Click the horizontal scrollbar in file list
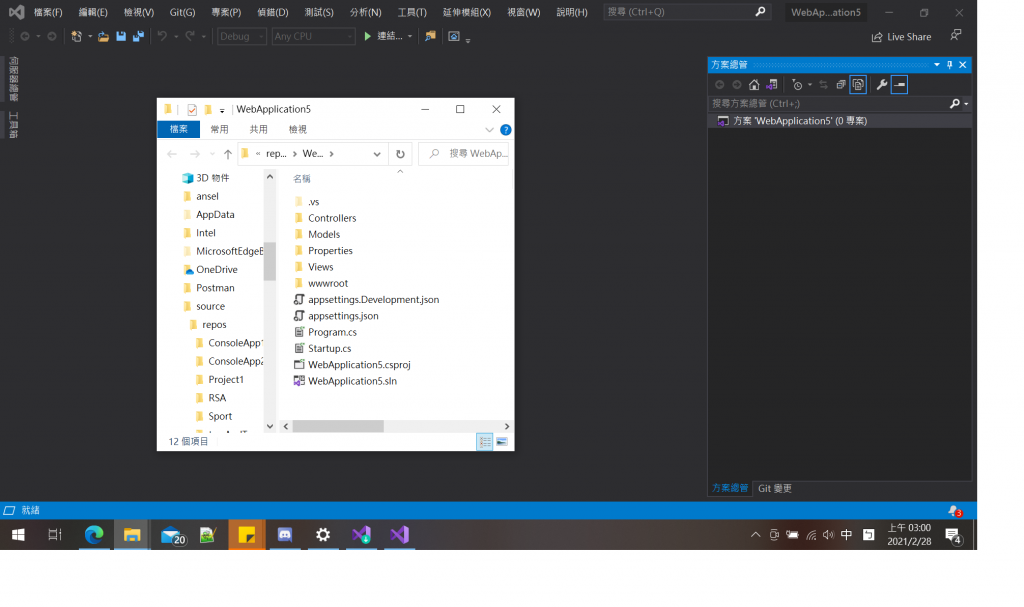The width and height of the screenshot is (1024, 607). [338, 427]
